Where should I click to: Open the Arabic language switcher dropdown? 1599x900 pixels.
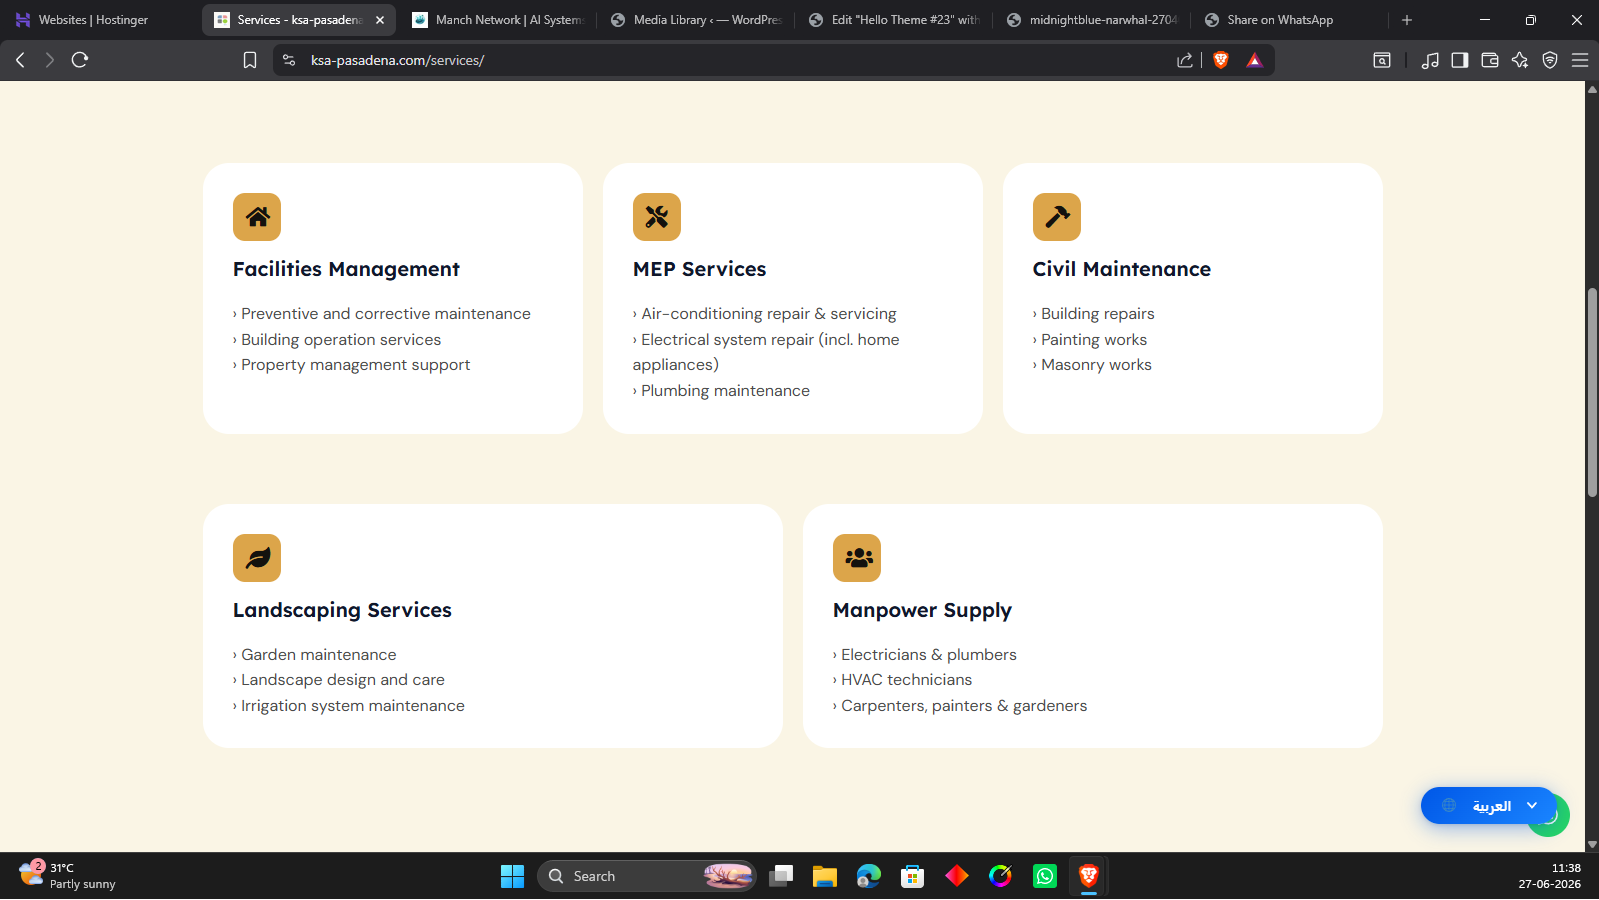(x=1489, y=806)
